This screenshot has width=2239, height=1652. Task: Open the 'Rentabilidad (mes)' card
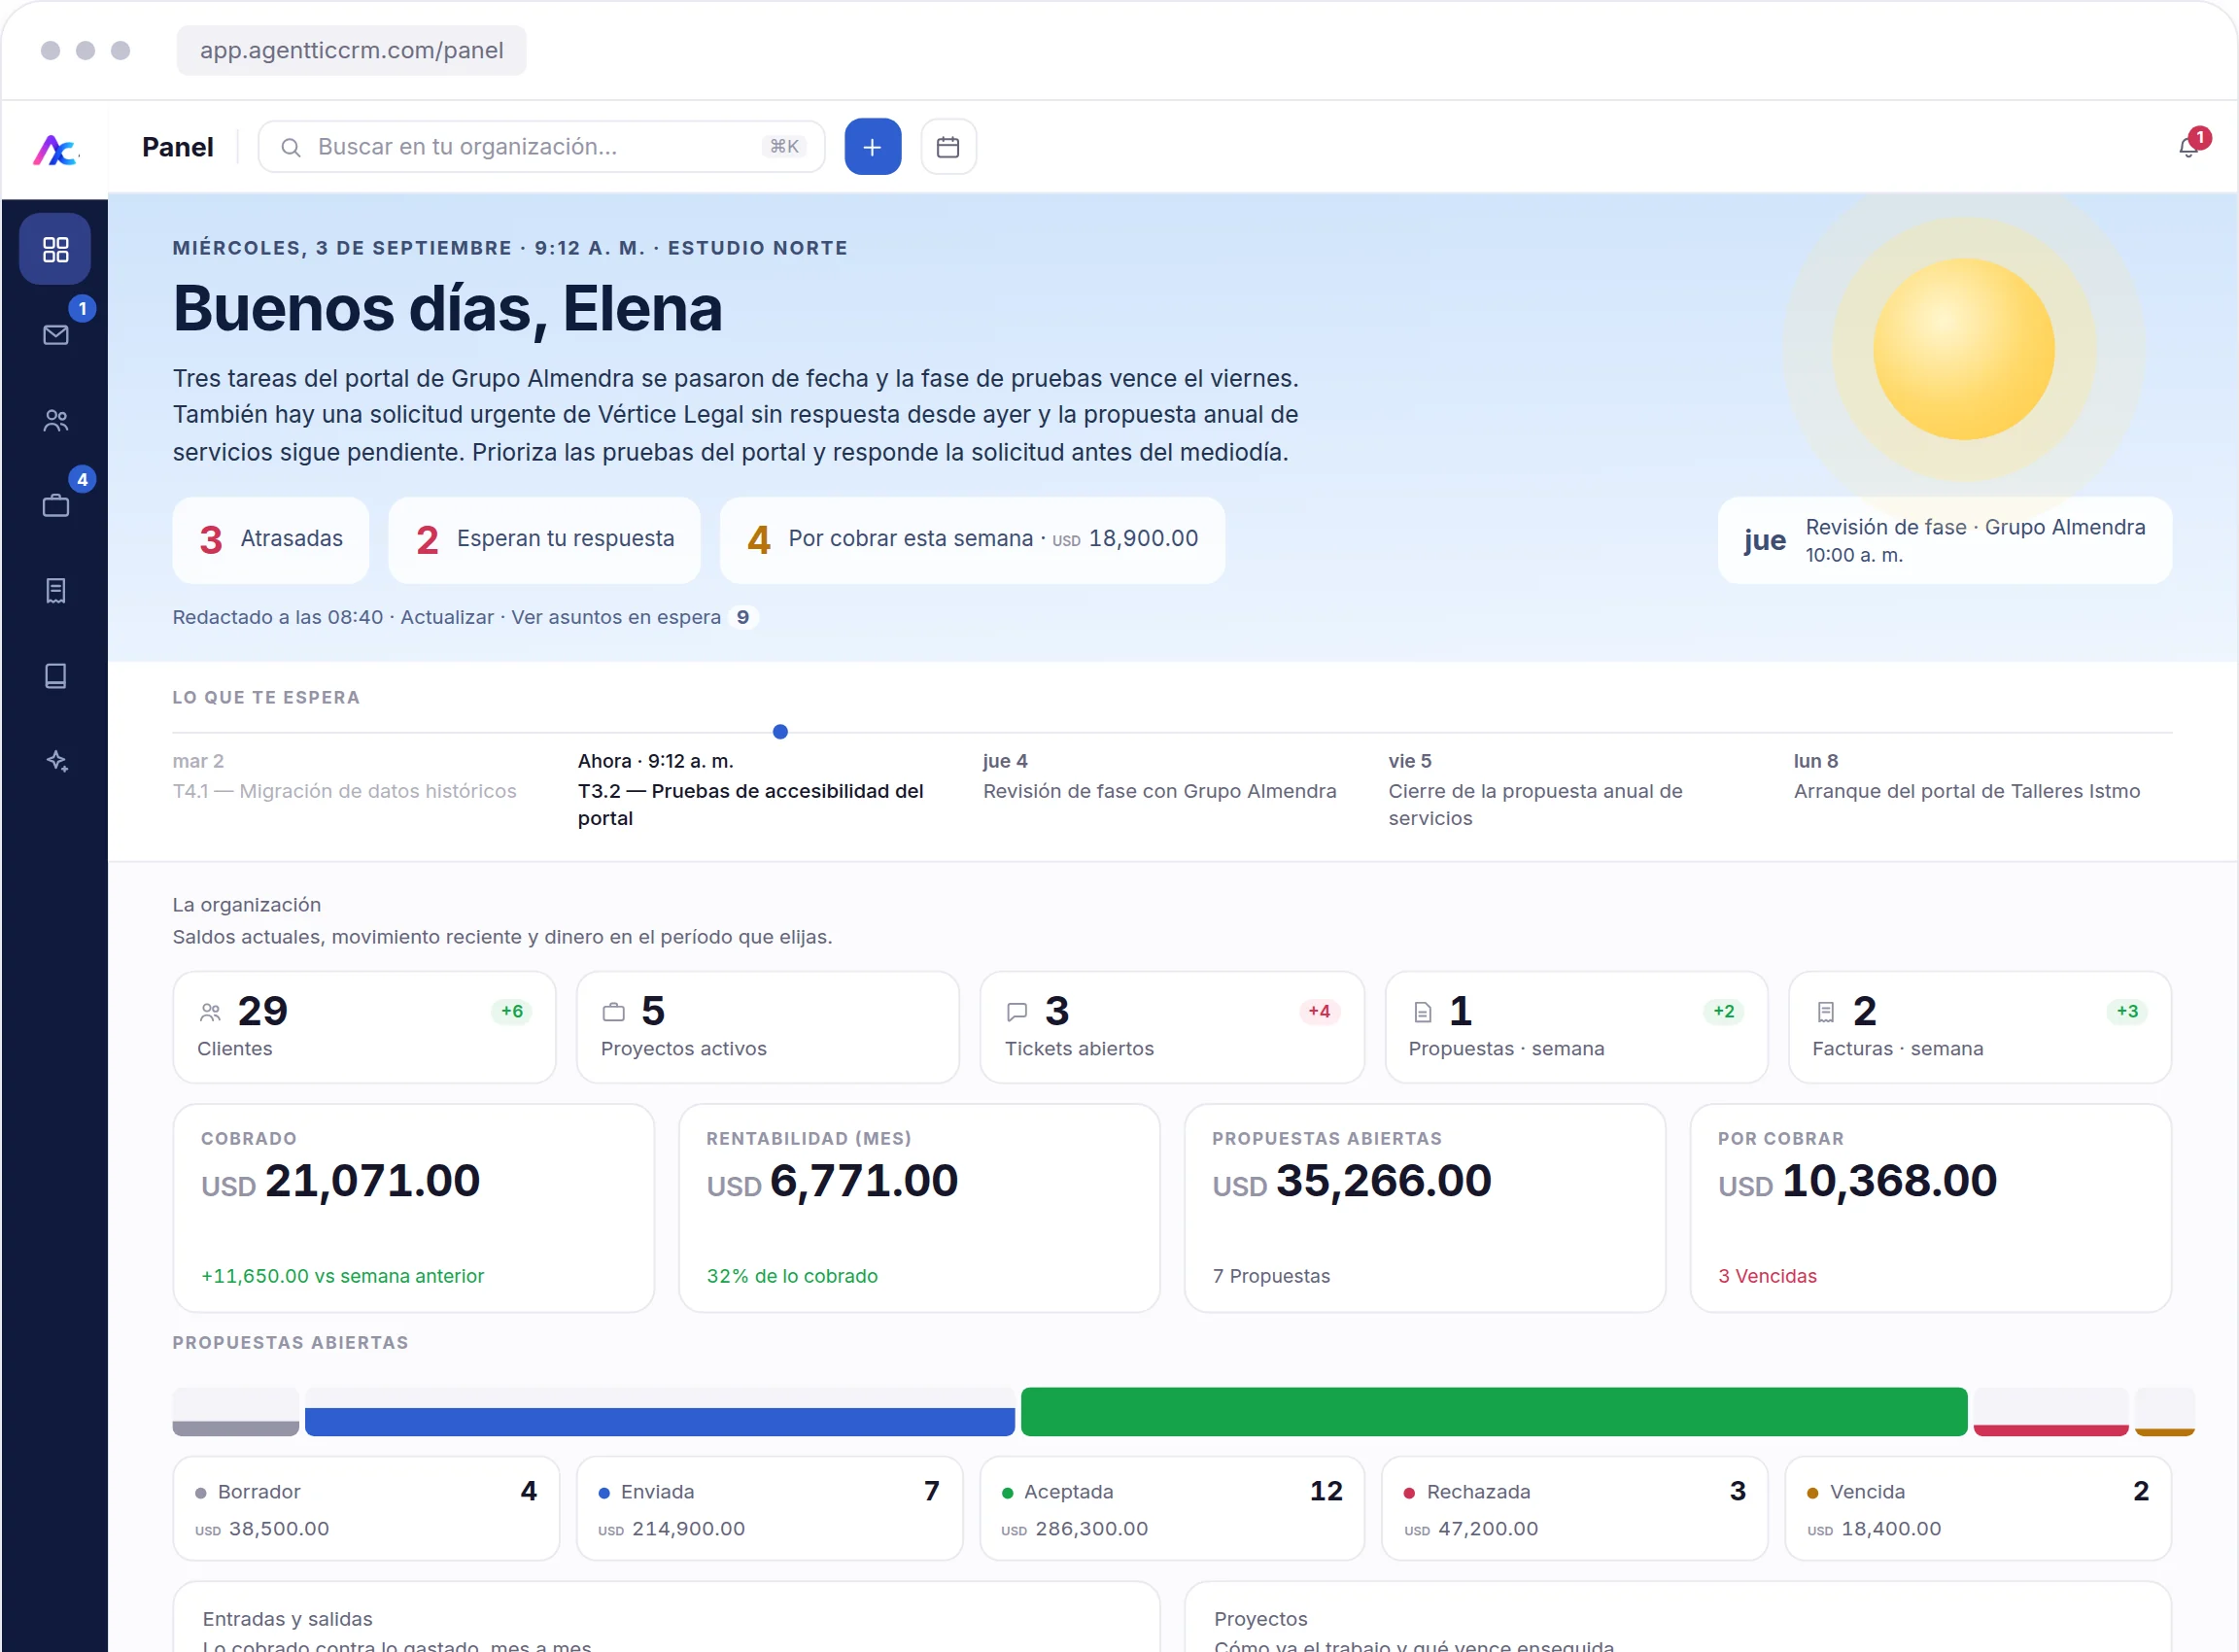tap(919, 1208)
